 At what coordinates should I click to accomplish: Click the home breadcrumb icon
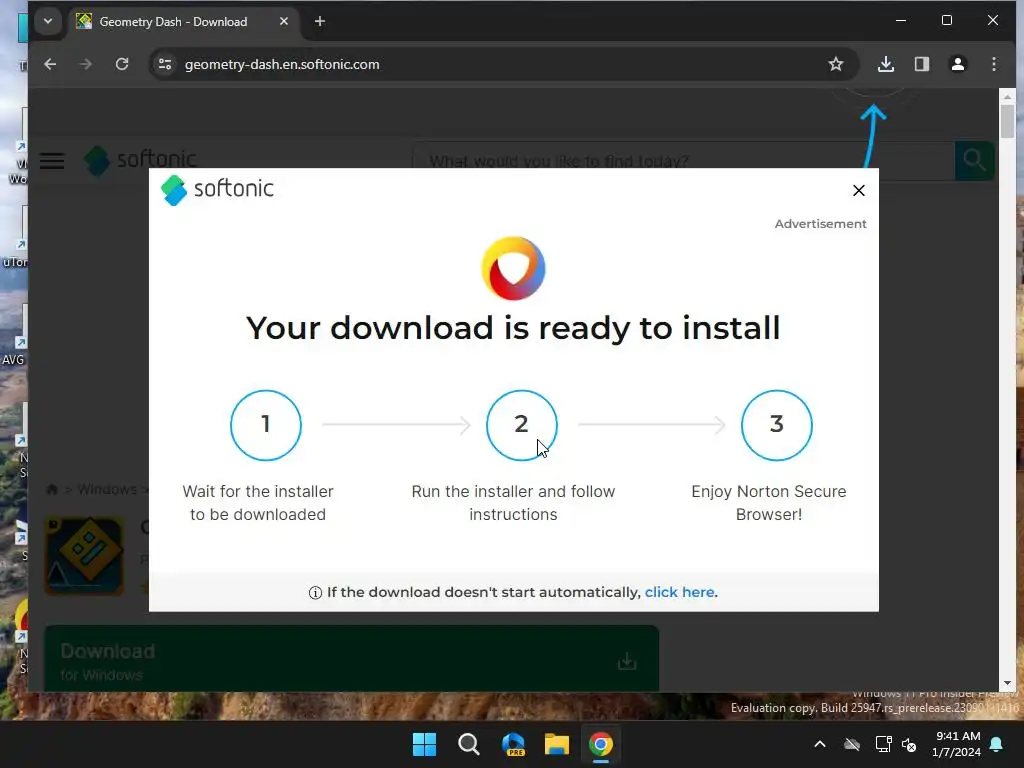click(x=52, y=489)
